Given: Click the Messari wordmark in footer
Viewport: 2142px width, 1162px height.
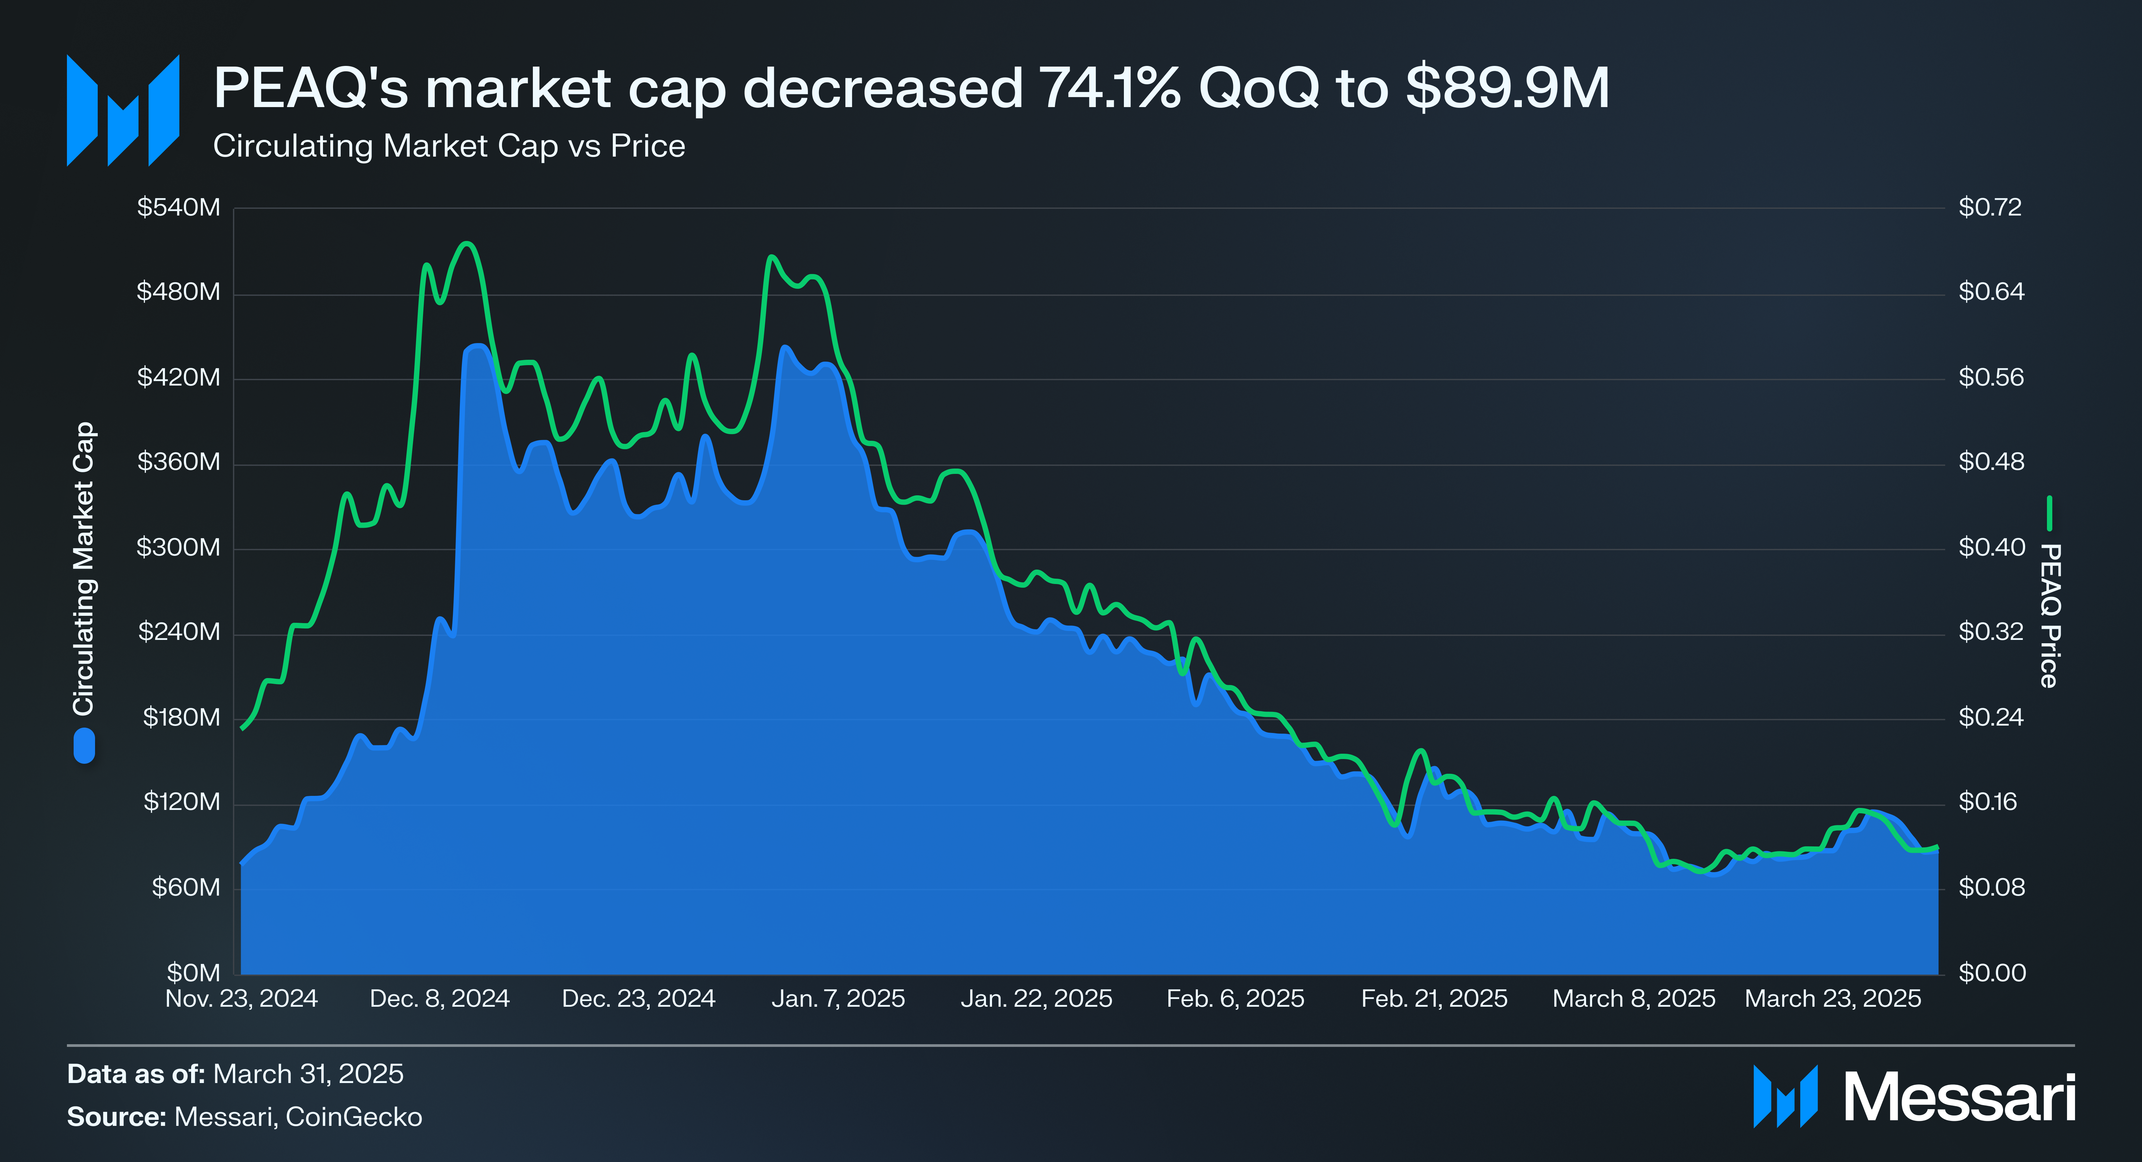Looking at the screenshot, I should click(1960, 1098).
